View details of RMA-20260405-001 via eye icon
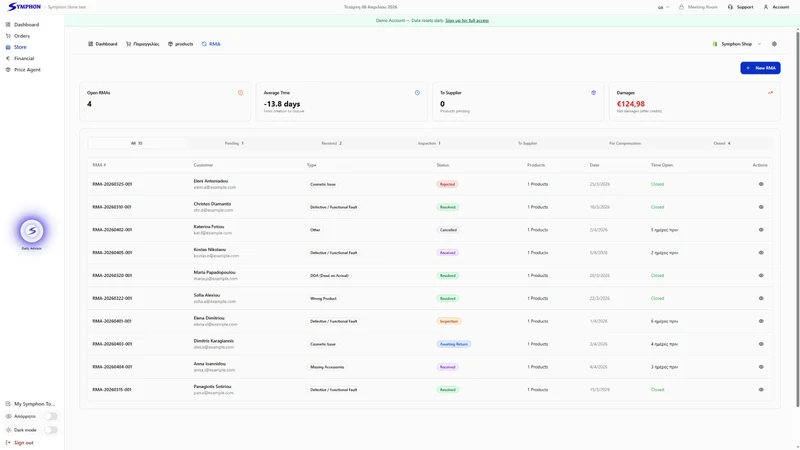 coord(761,253)
